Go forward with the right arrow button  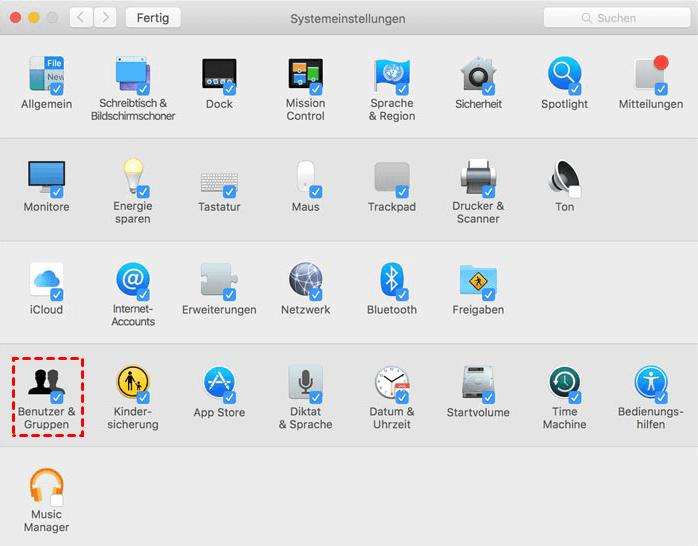tap(105, 18)
